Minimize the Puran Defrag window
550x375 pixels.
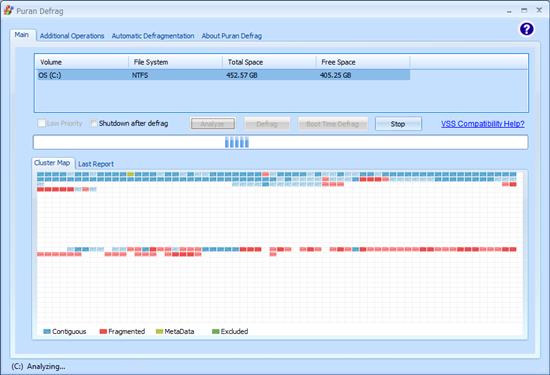[509, 11]
